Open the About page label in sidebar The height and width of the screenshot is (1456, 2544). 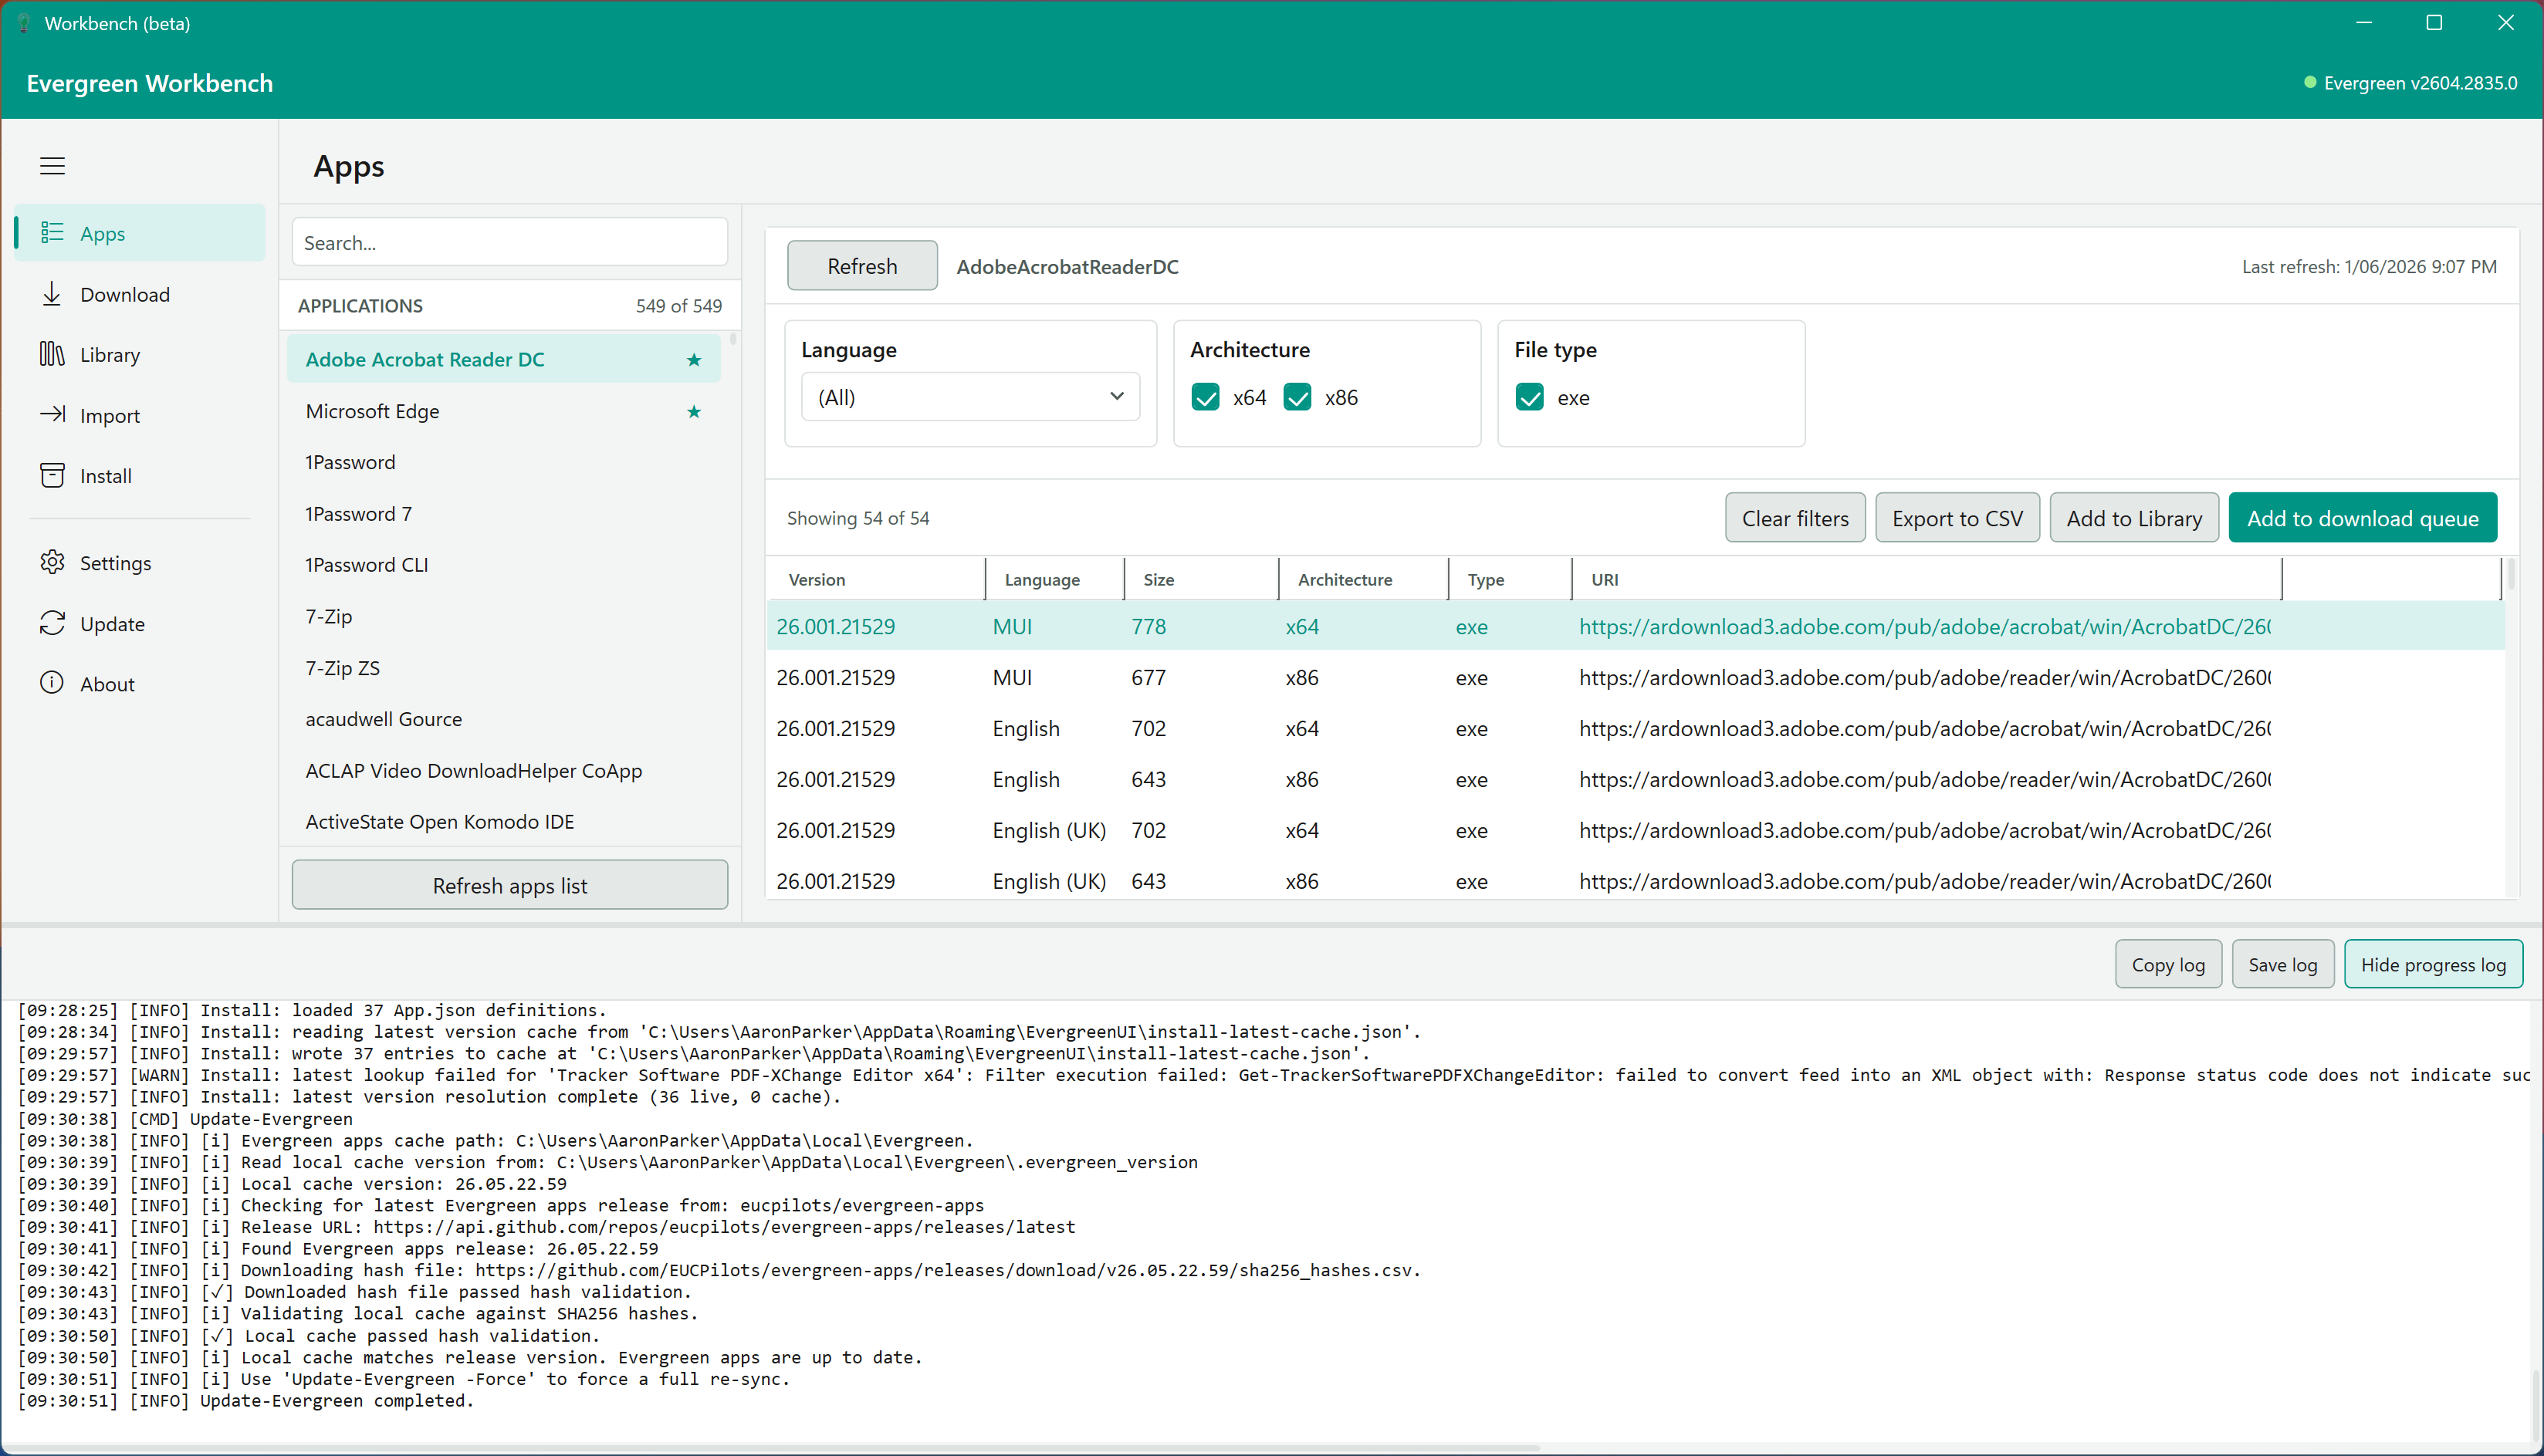107,684
